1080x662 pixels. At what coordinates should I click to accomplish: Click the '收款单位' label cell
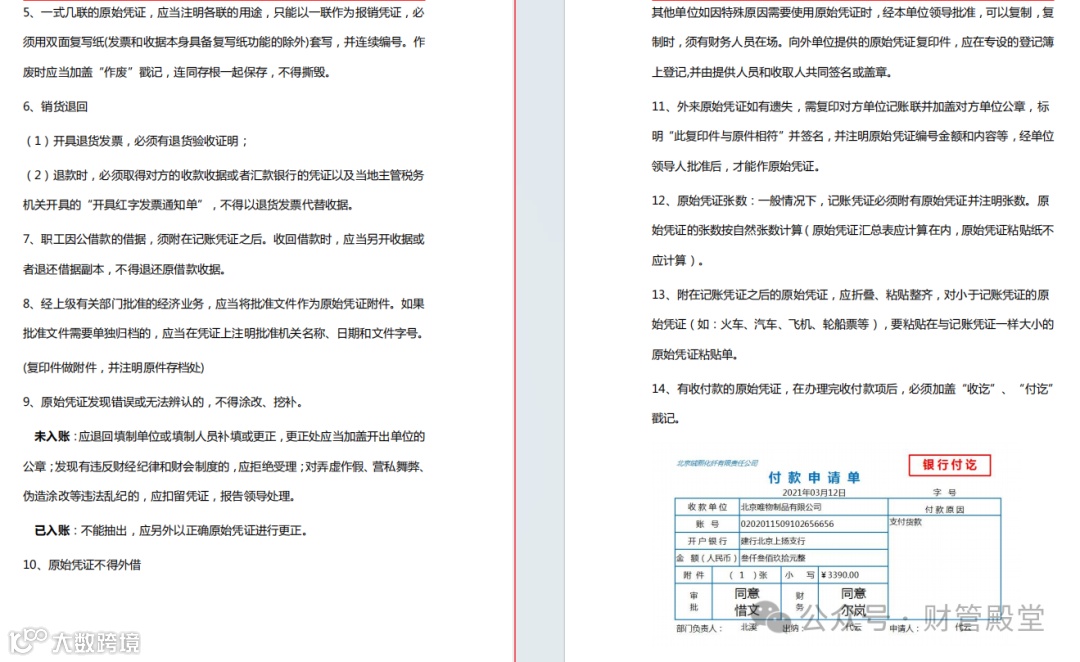pos(707,507)
